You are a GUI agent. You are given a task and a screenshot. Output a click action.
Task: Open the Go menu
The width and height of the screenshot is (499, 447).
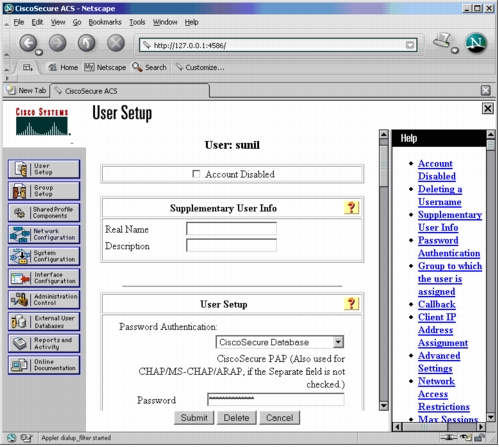(x=77, y=22)
